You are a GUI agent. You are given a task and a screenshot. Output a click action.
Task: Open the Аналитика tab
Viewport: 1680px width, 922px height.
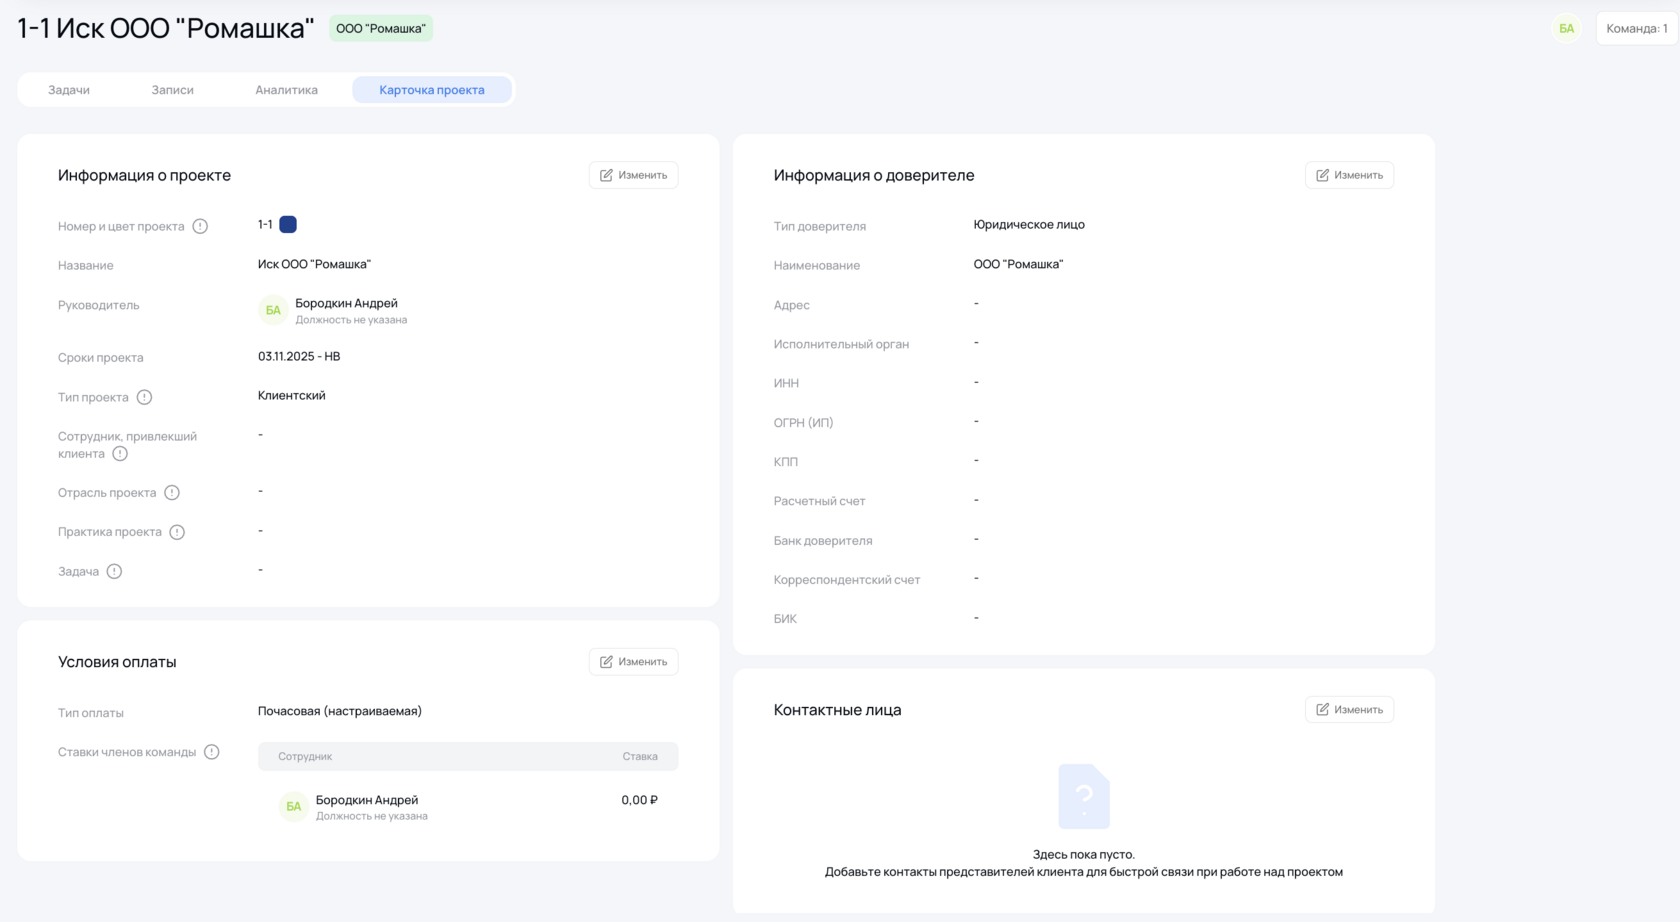286,90
